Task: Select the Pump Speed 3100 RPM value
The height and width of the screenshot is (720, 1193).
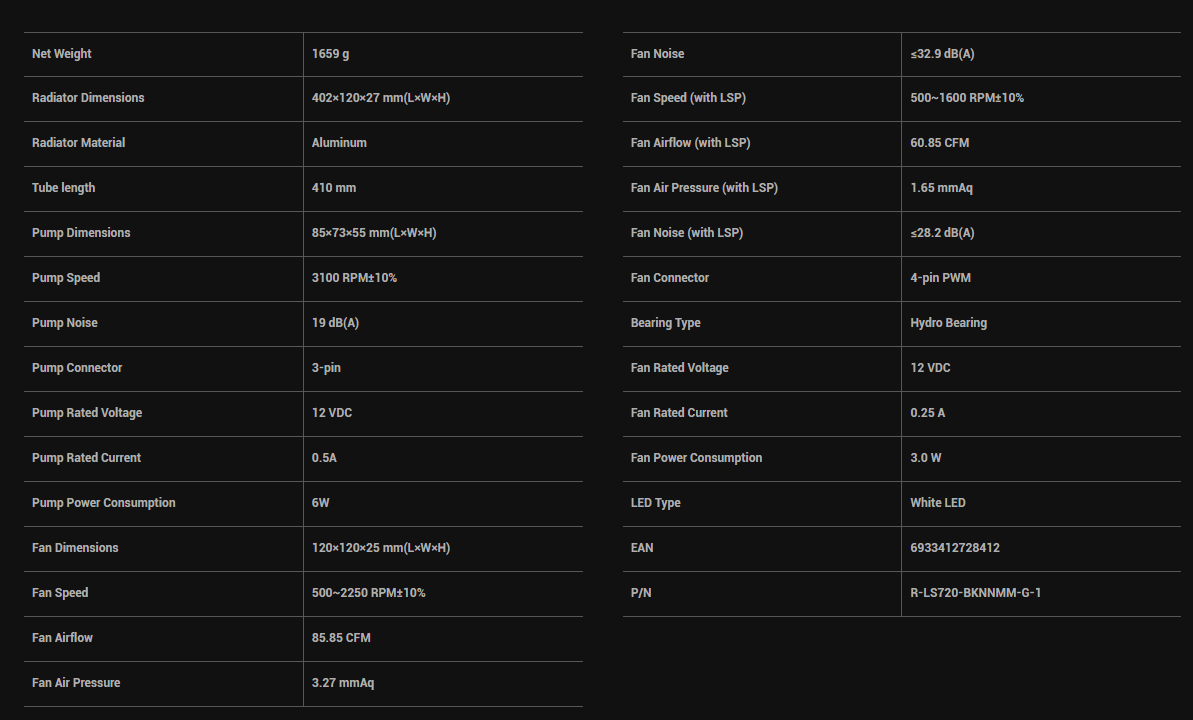Action: [354, 278]
